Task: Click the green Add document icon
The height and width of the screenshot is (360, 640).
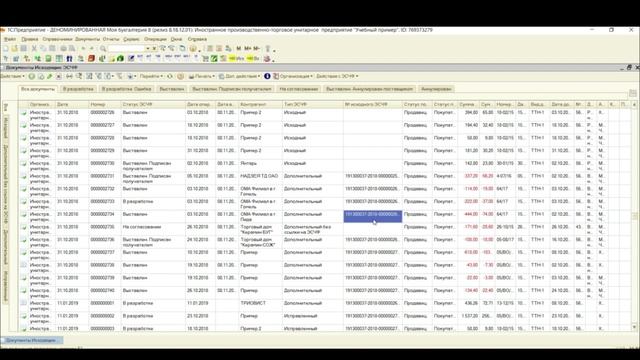Action: pos(31,76)
